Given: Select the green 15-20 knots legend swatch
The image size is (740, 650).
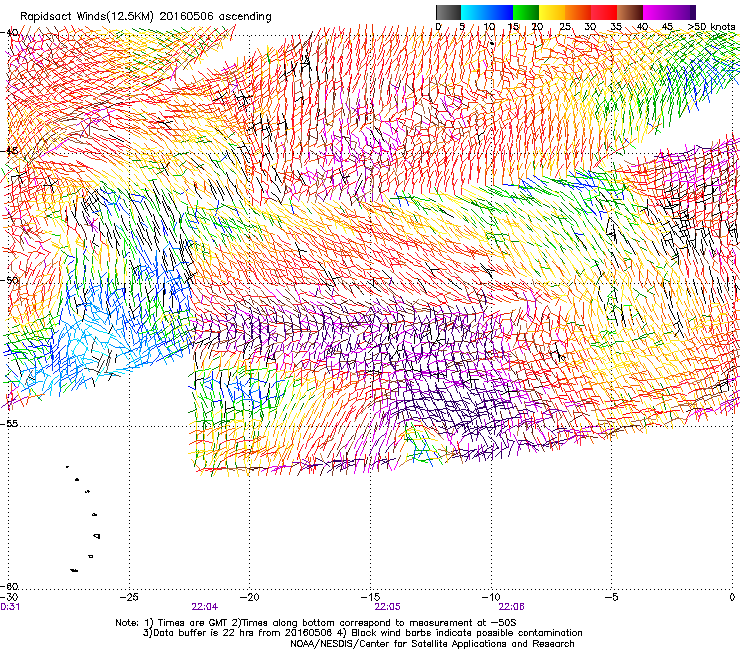Looking at the screenshot, I should (x=526, y=12).
